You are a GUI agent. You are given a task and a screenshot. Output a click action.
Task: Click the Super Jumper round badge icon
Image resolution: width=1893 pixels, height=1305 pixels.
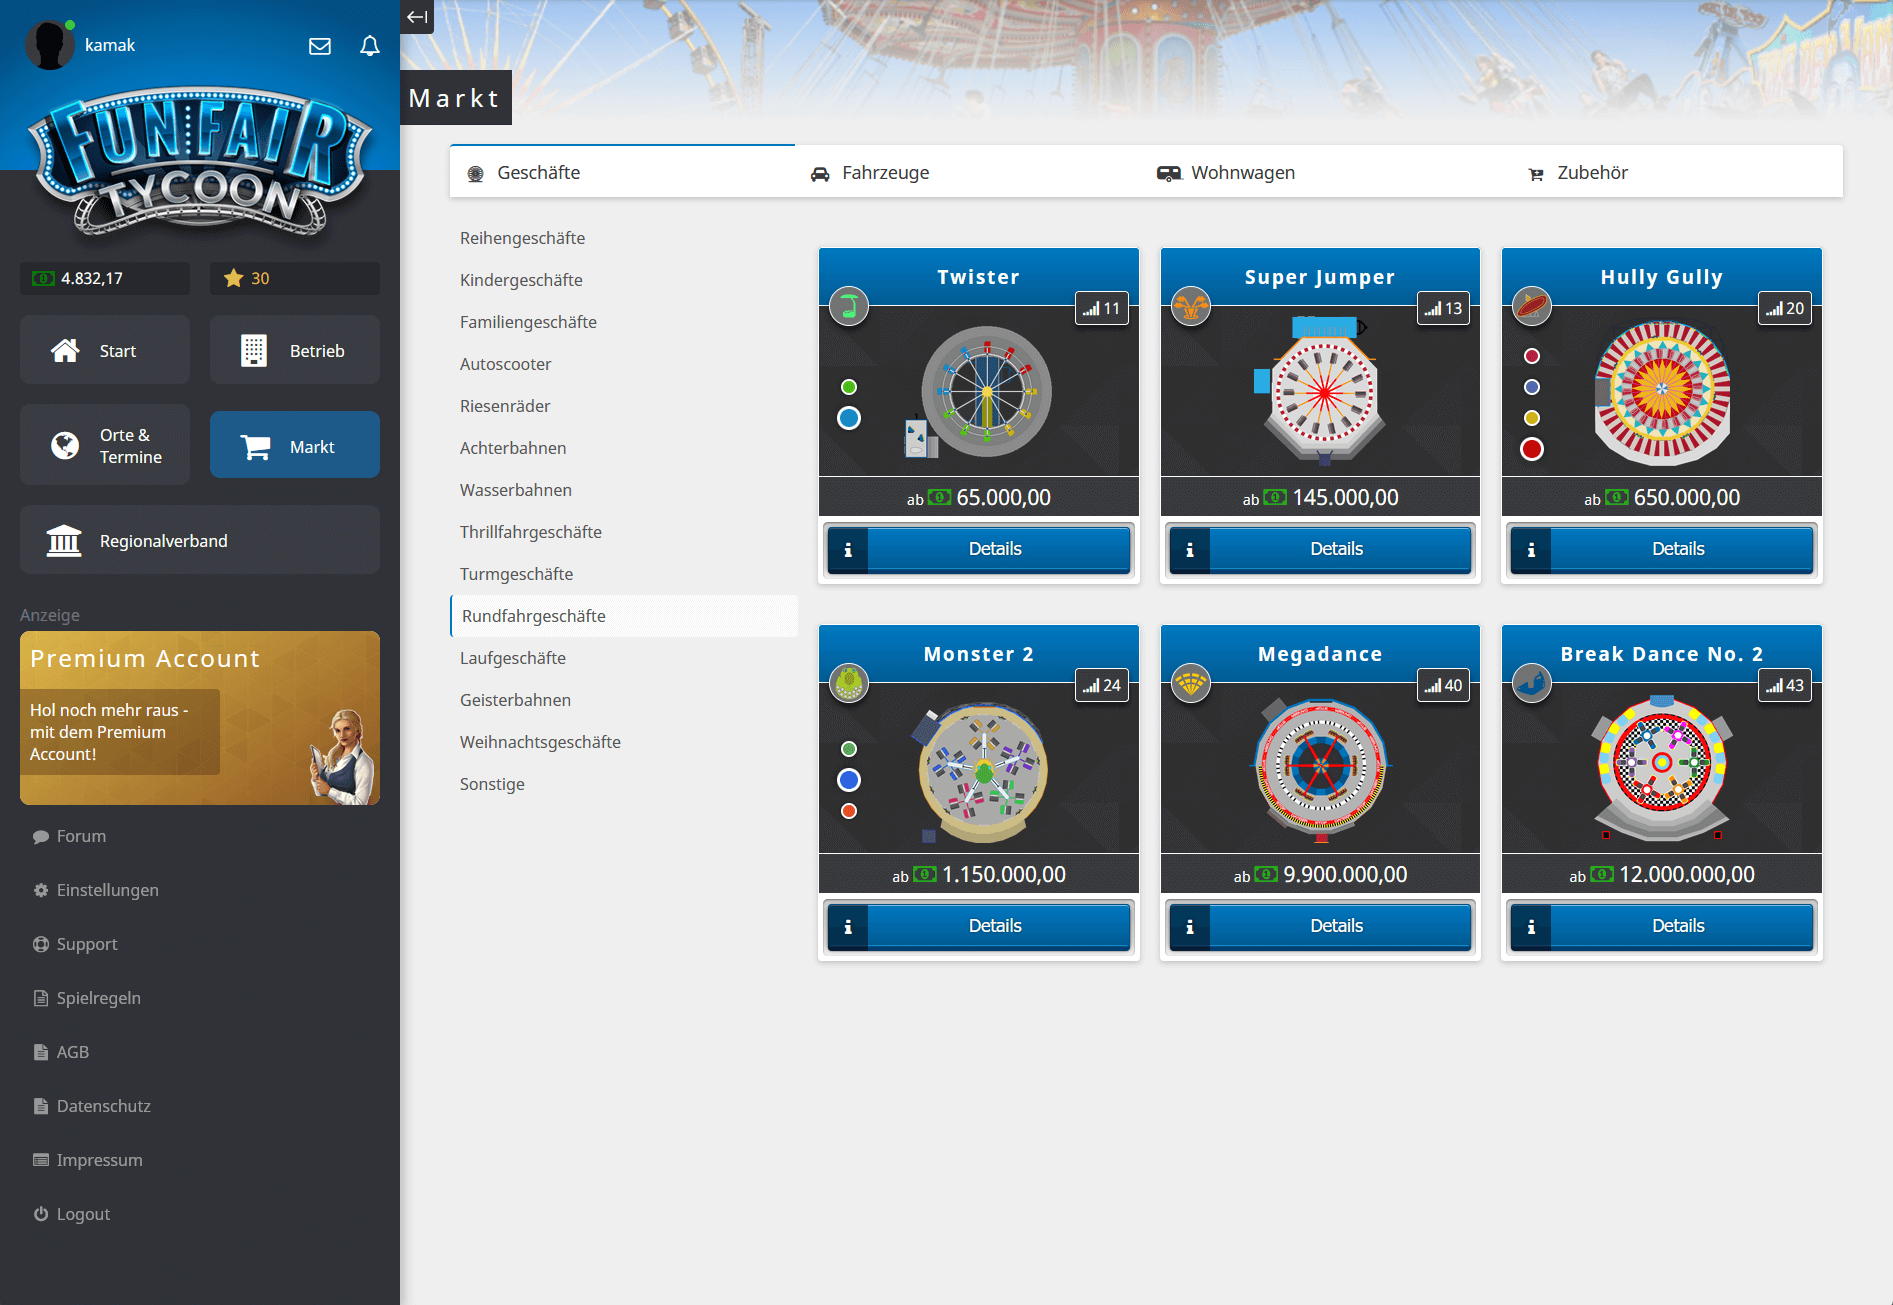(1191, 306)
